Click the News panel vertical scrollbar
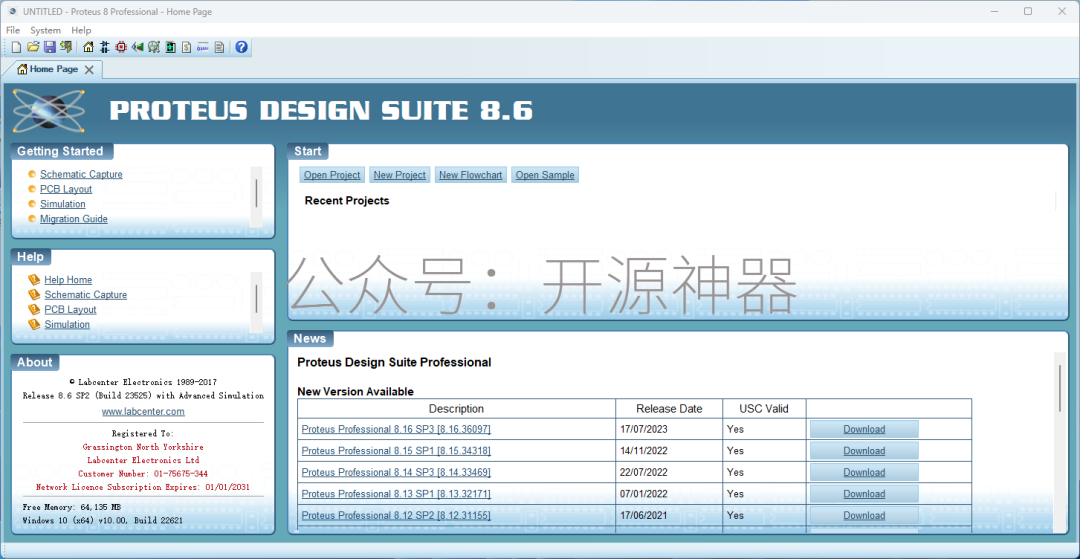Image resolution: width=1080 pixels, height=559 pixels. (1060, 441)
